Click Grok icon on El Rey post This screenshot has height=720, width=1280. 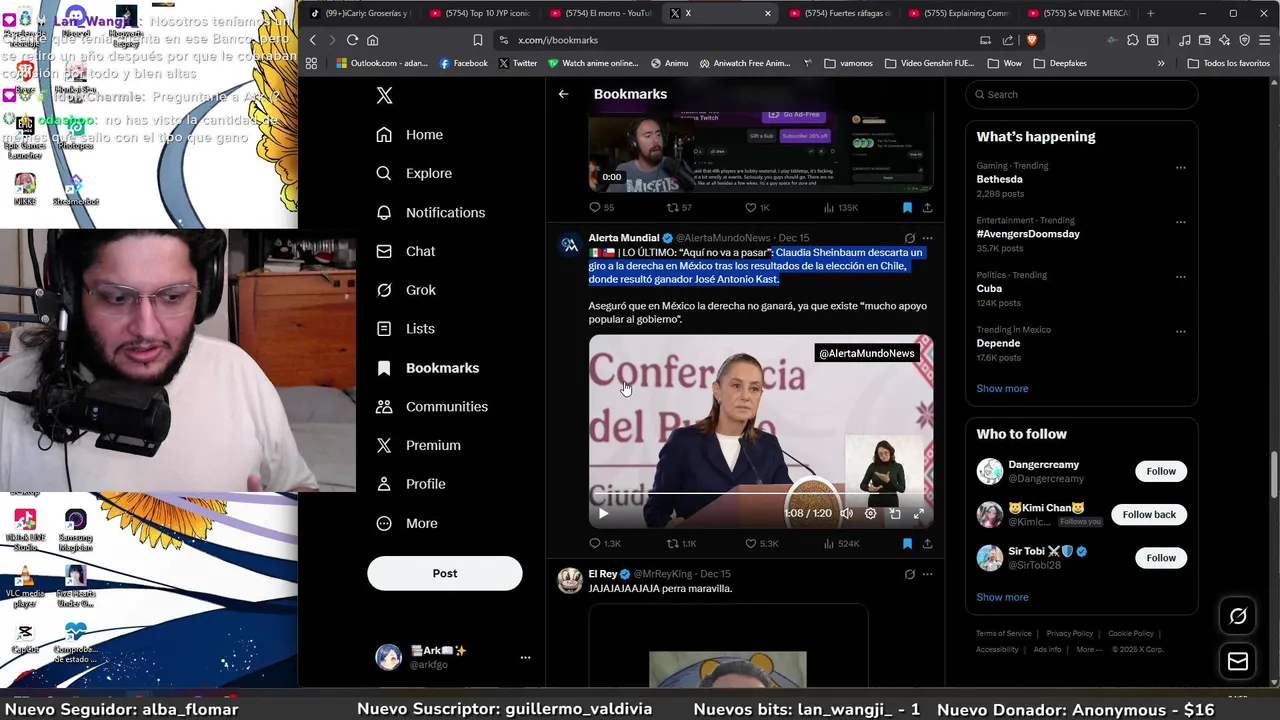point(909,574)
